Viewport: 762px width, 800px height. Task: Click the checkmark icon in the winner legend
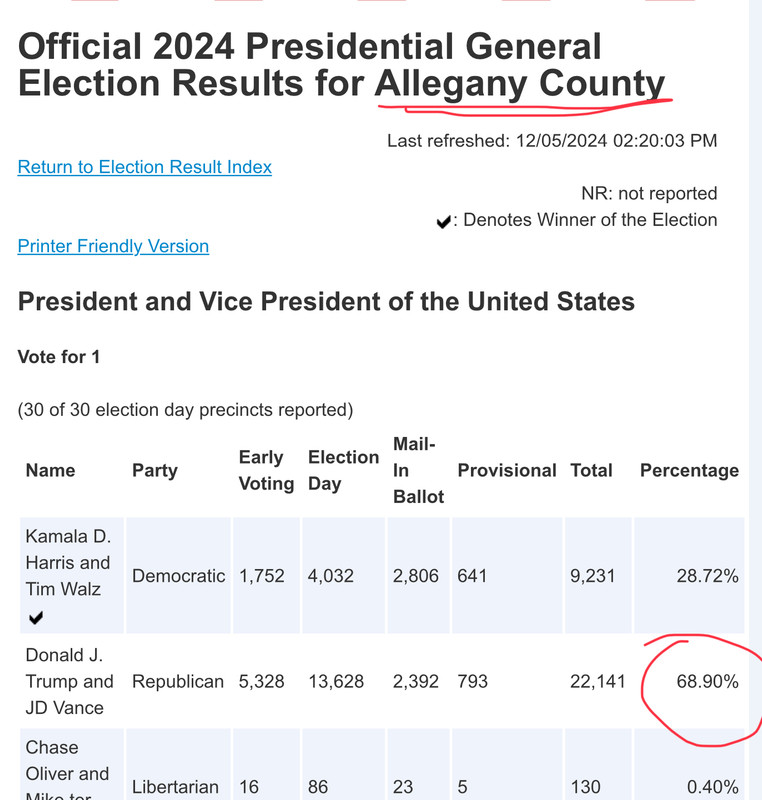[x=444, y=221]
